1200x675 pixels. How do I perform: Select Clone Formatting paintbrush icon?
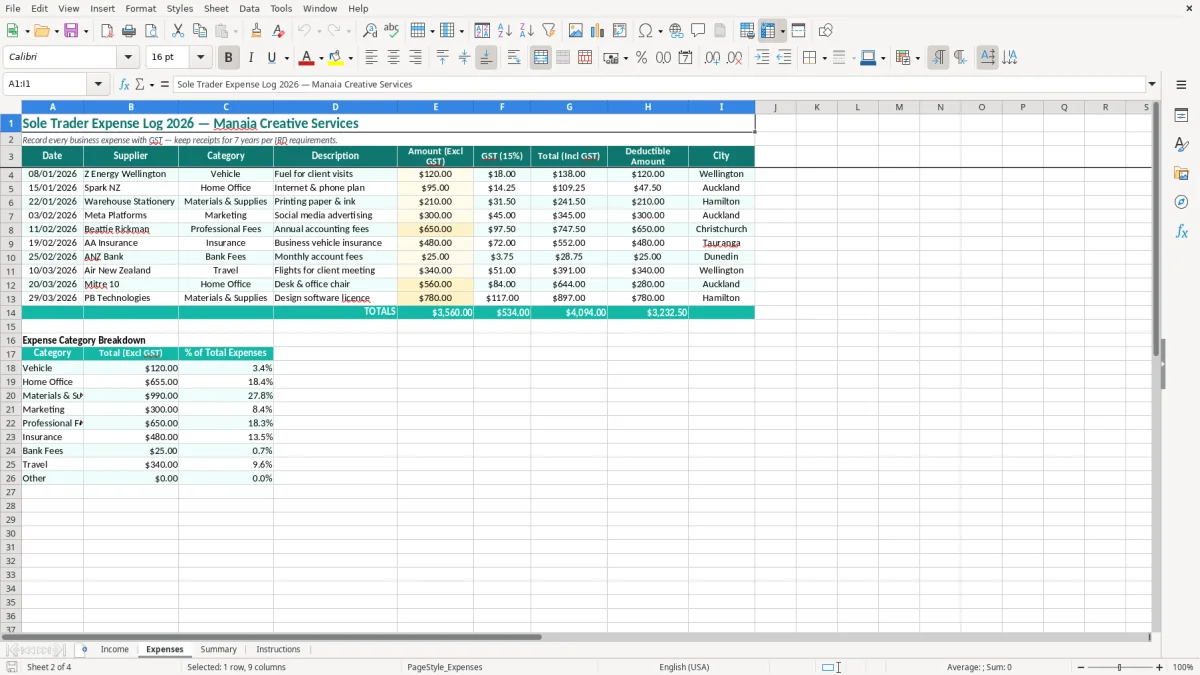[x=256, y=31]
